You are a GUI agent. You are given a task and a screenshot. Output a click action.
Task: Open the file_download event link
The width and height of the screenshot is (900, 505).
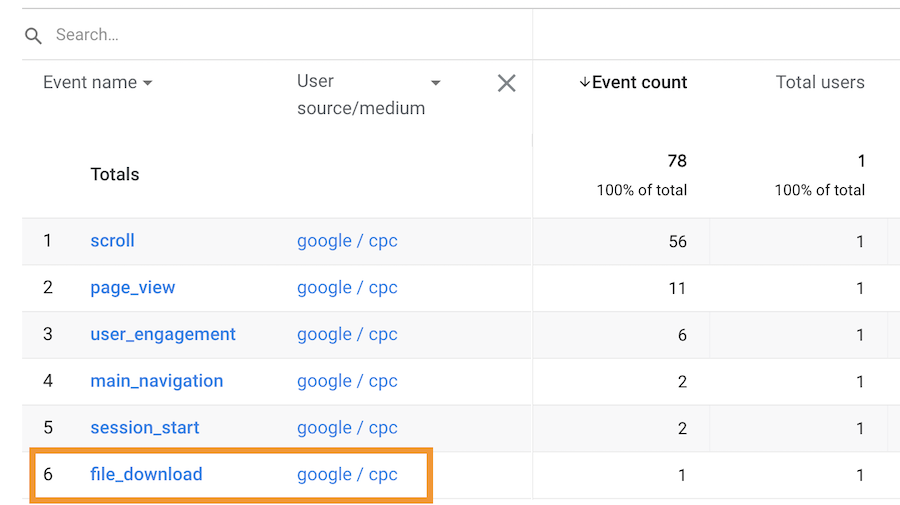pyautogui.click(x=146, y=475)
